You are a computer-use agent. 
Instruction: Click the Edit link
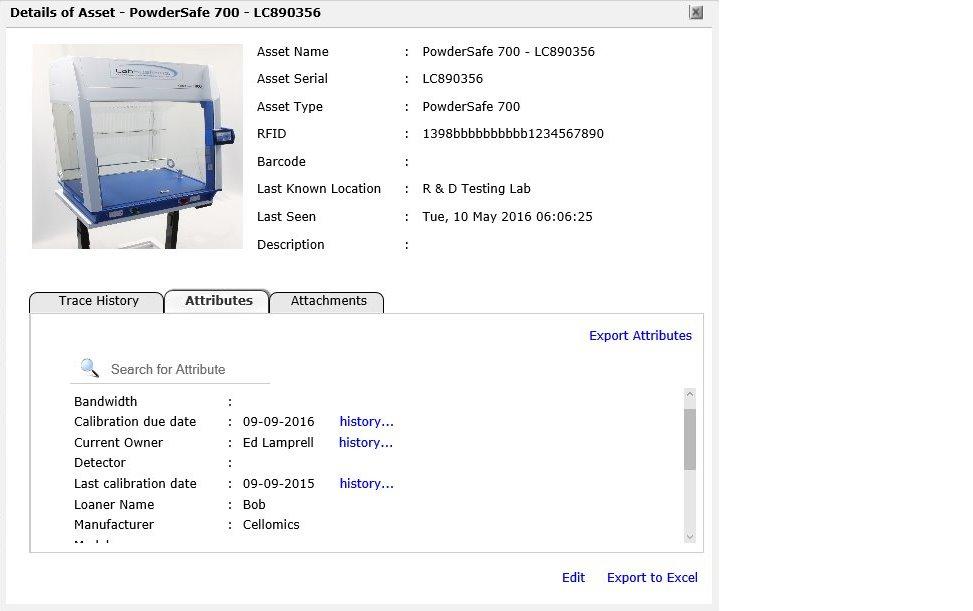tap(573, 578)
